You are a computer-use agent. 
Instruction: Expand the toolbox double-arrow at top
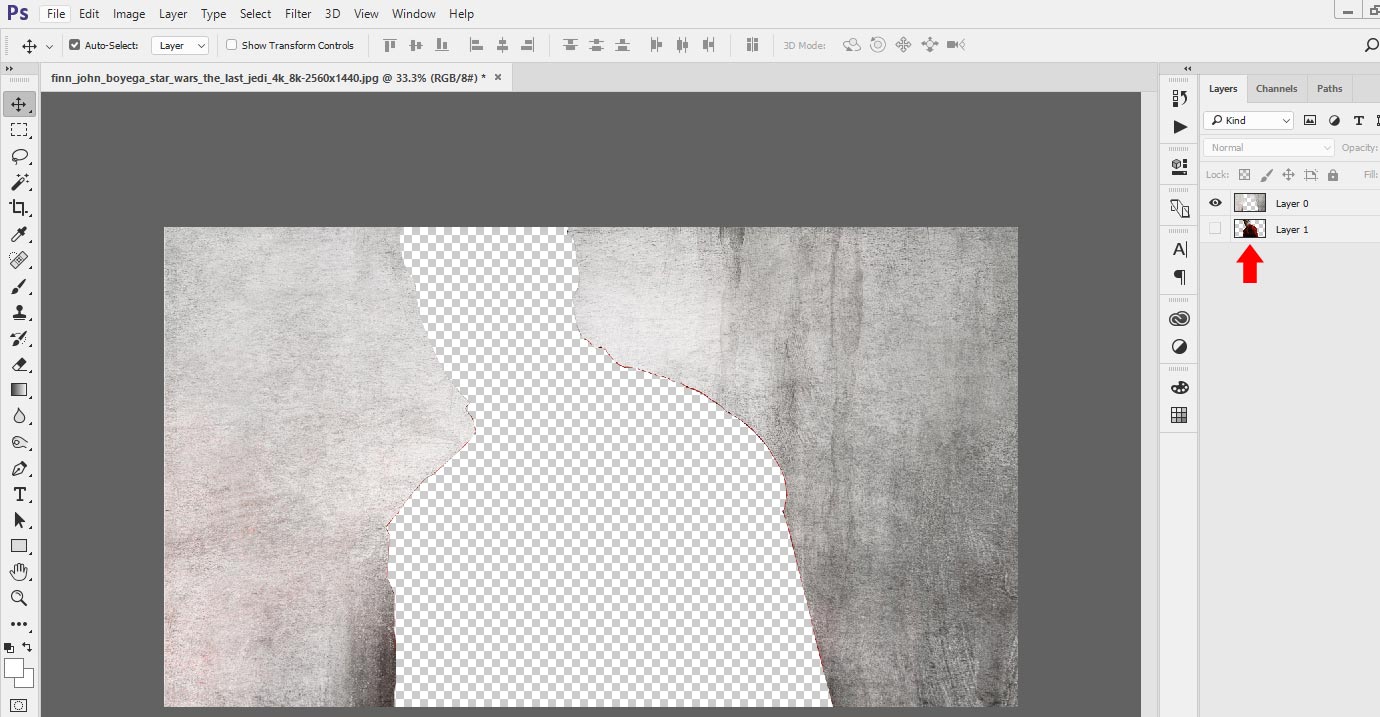click(x=9, y=69)
